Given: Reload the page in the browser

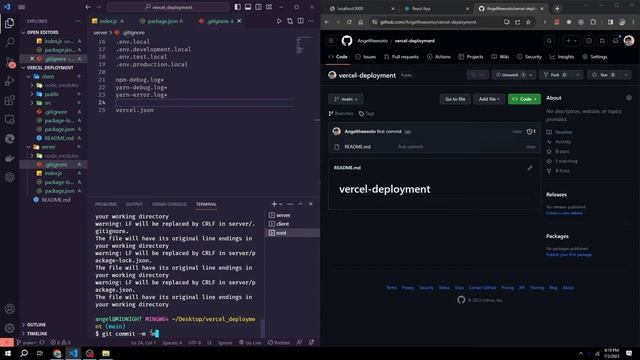Looking at the screenshot, I should pos(349,22).
